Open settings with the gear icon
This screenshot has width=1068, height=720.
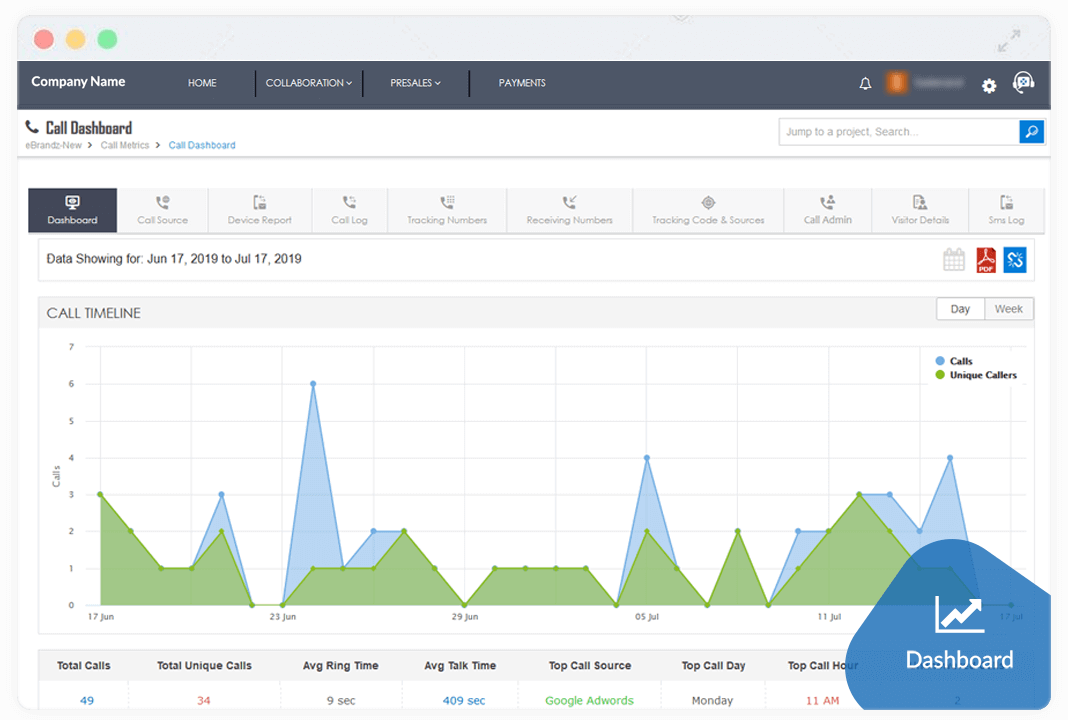click(x=989, y=86)
